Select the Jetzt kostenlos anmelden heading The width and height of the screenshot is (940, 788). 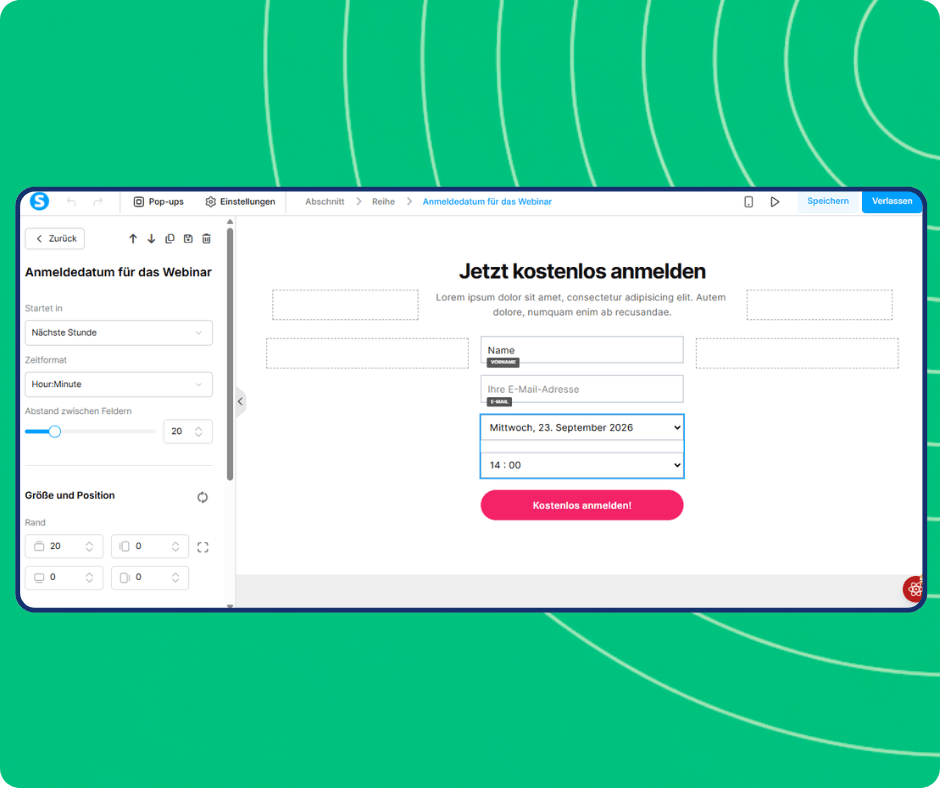(x=582, y=271)
